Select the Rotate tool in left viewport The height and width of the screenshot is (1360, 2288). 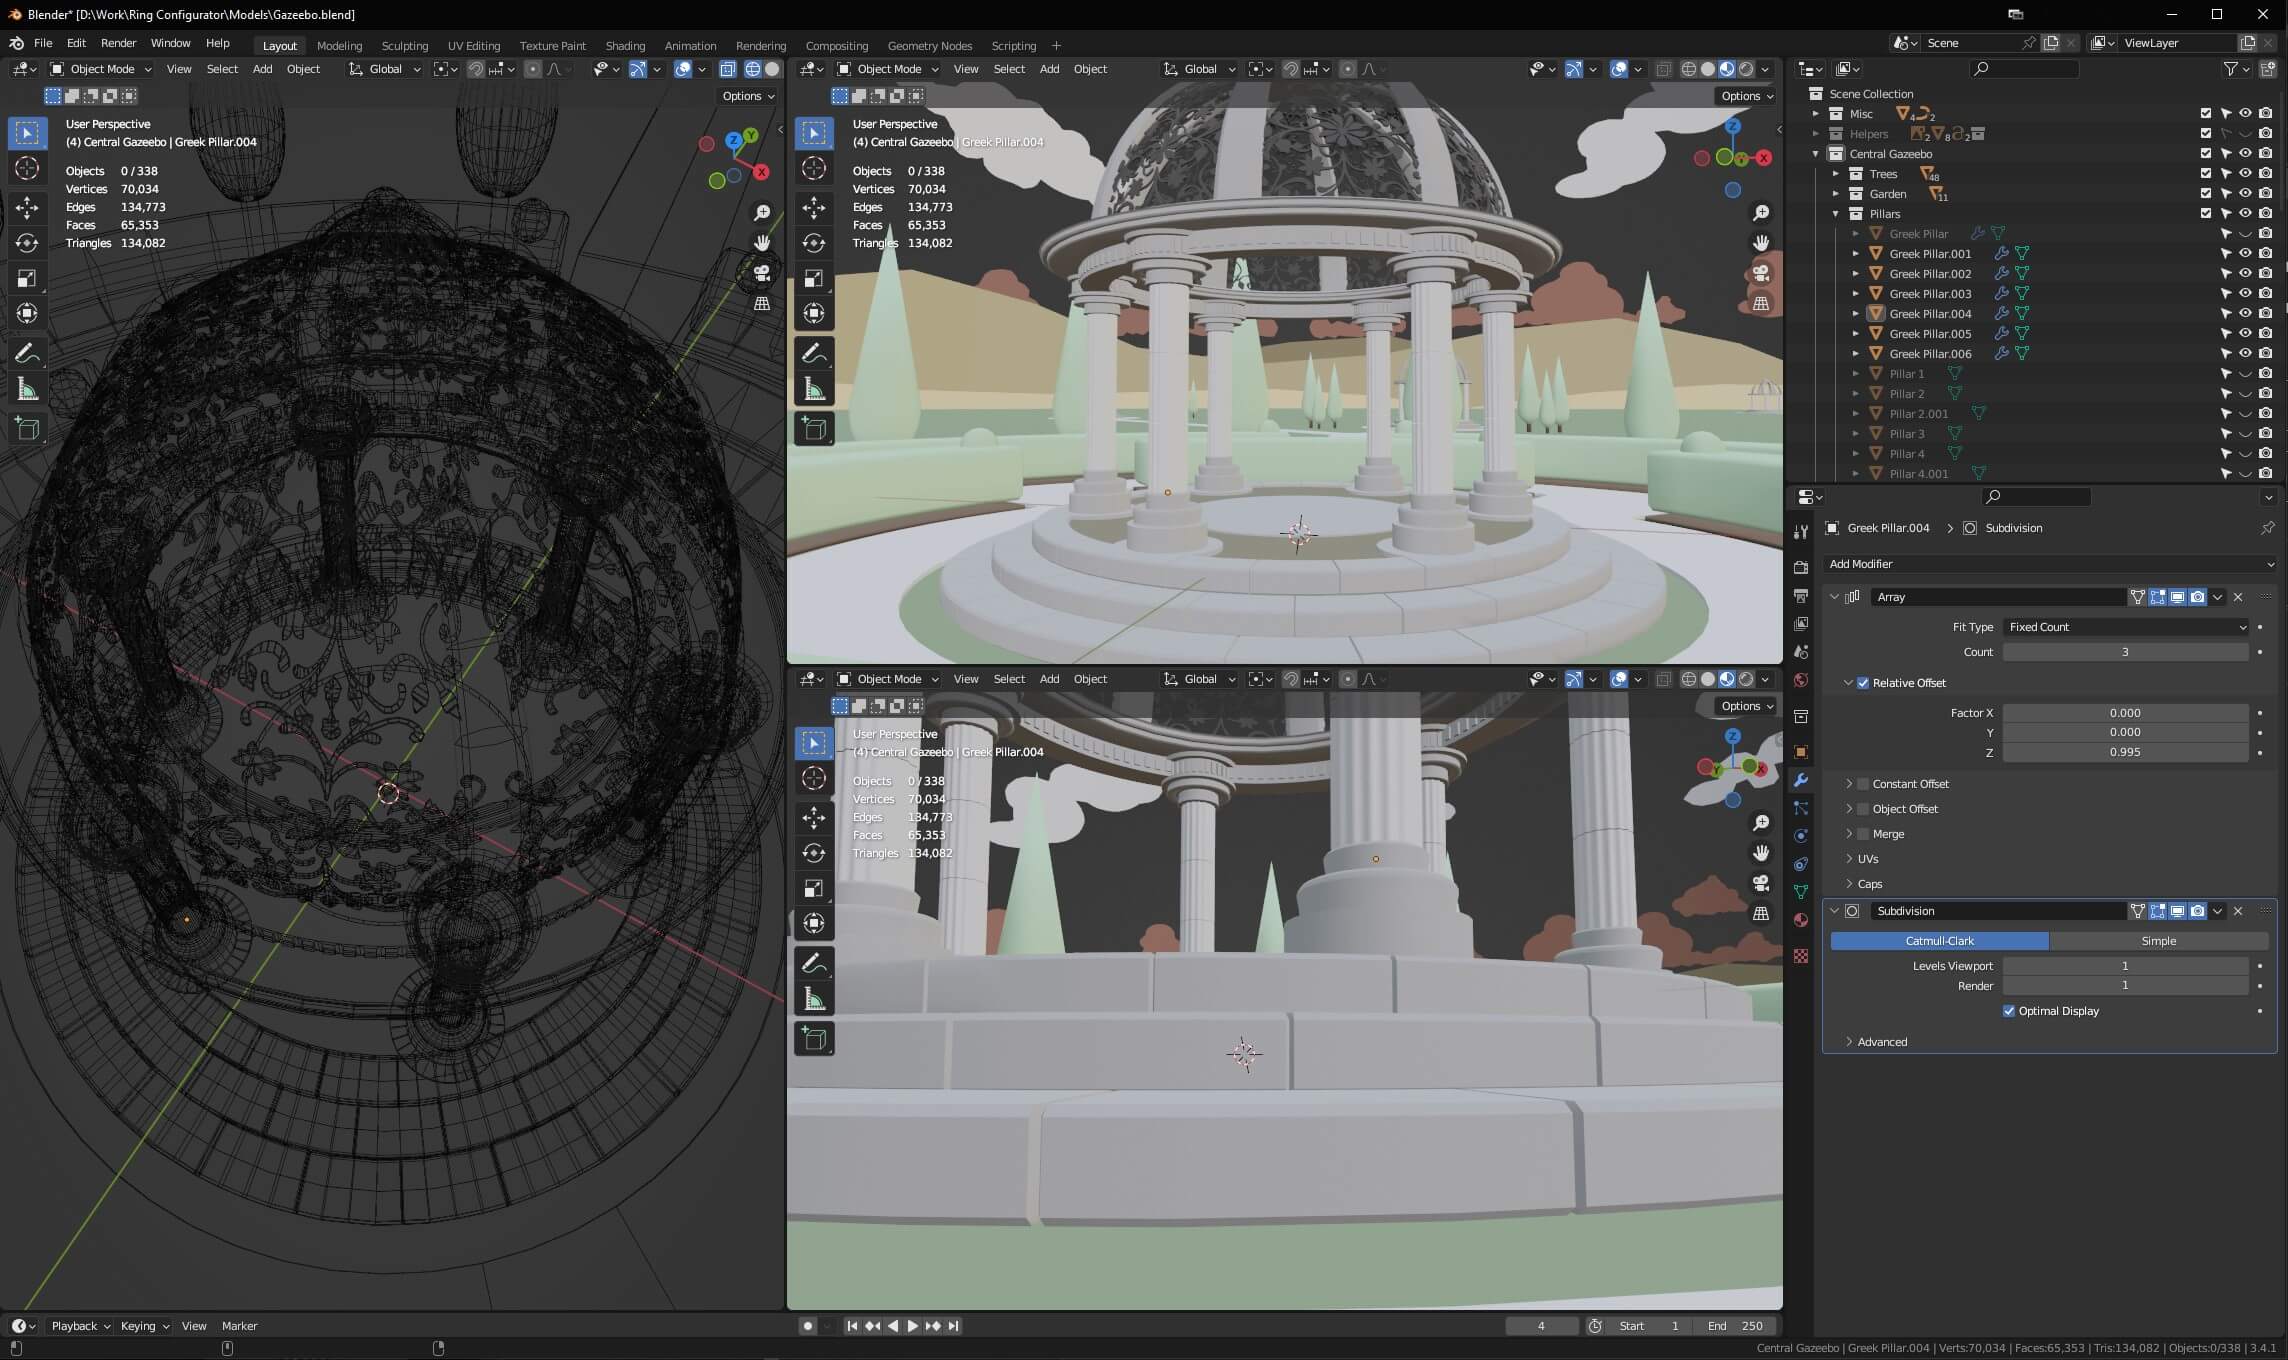(x=27, y=243)
